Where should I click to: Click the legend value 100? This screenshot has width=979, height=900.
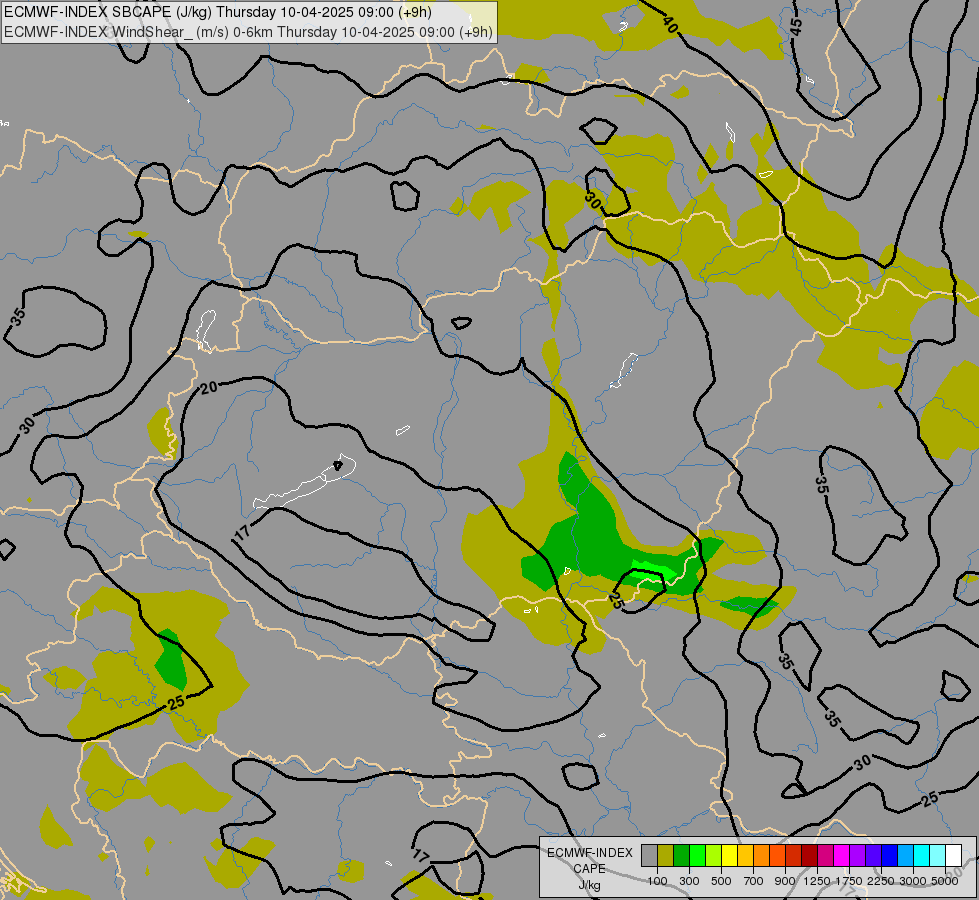657,881
